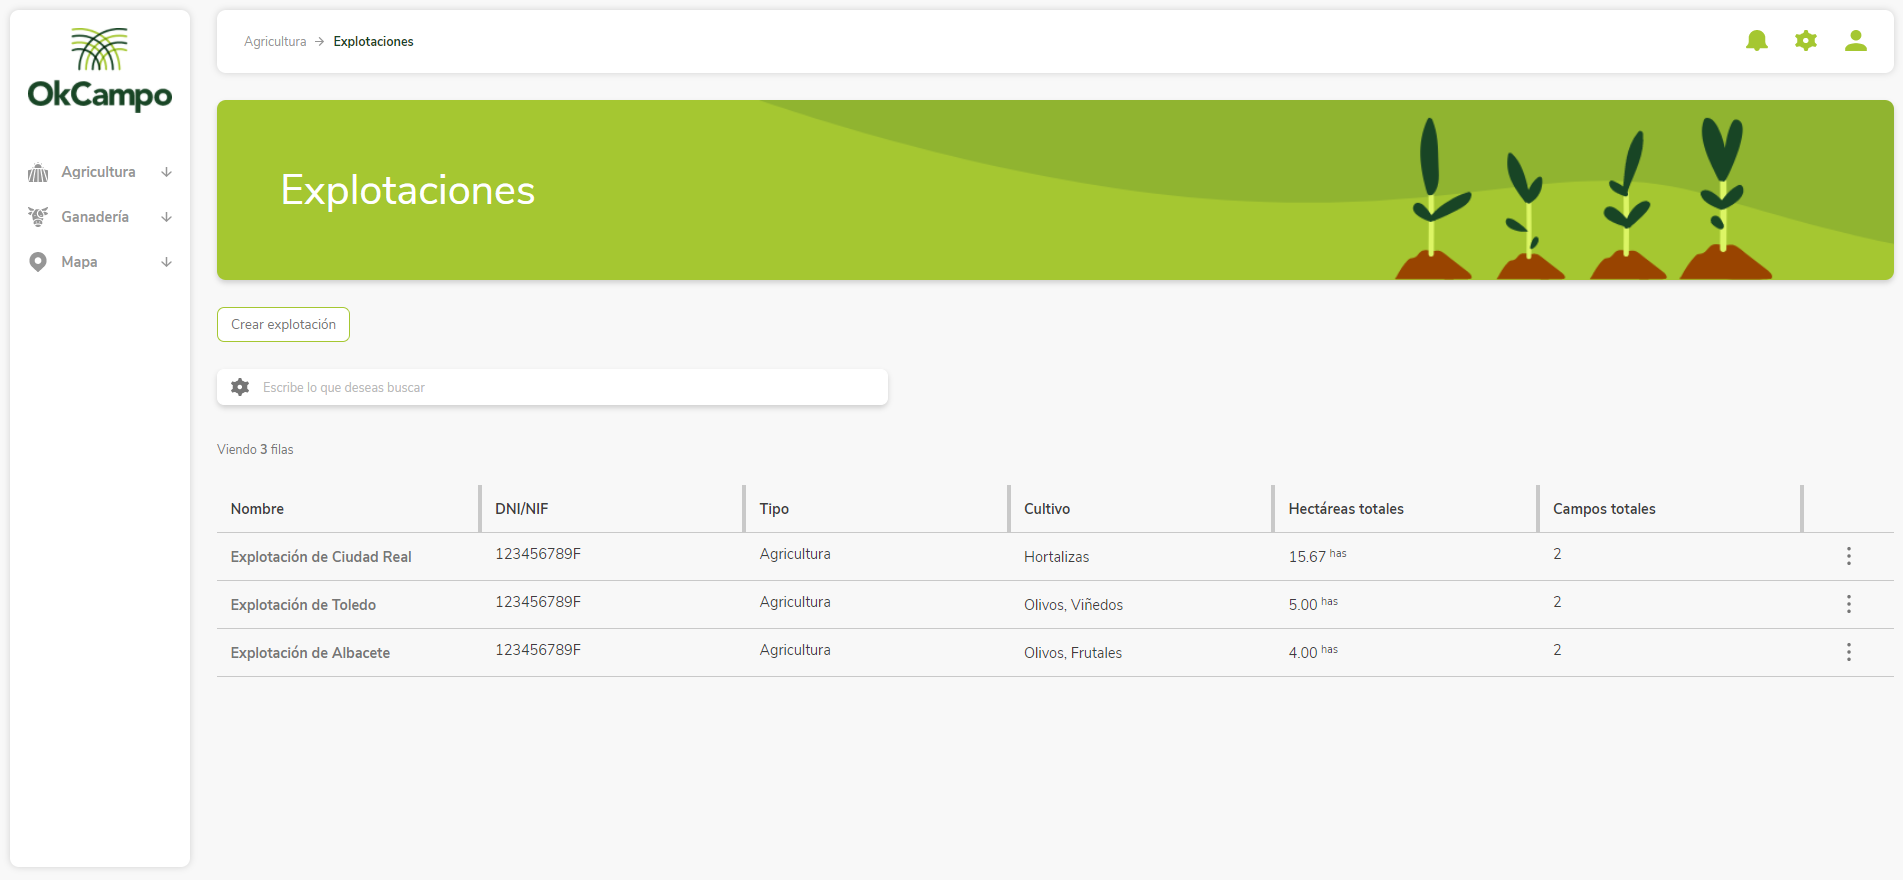Open Explotación de Ciudad Real entry

[321, 557]
